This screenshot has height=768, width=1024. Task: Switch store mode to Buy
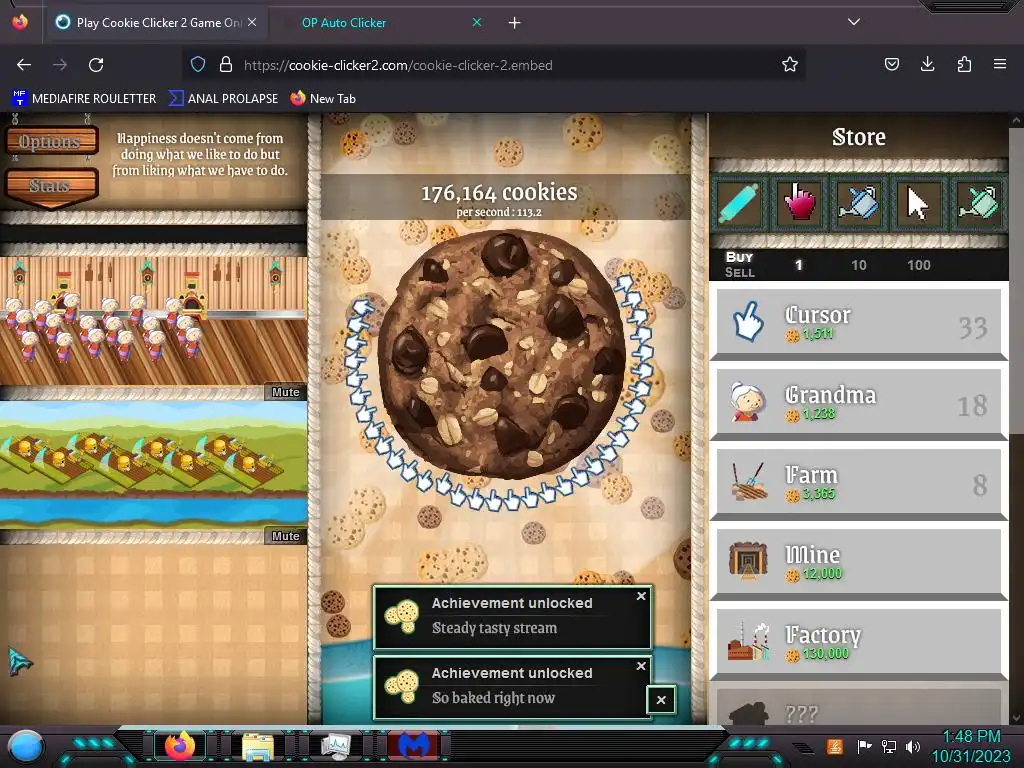[x=739, y=257]
